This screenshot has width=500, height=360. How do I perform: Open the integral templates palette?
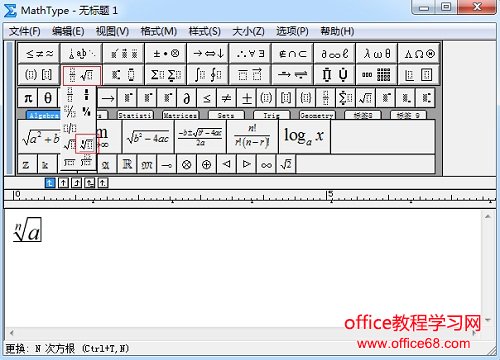pyautogui.click(x=208, y=74)
